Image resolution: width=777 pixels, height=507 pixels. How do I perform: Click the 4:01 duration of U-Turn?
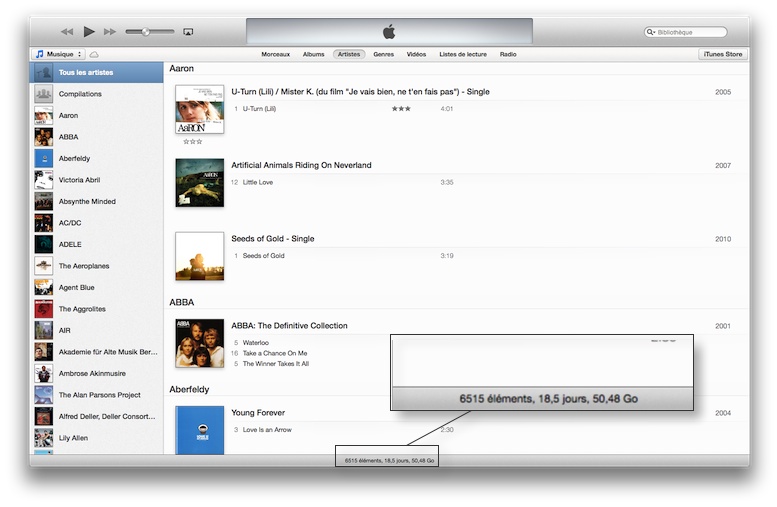[446, 109]
